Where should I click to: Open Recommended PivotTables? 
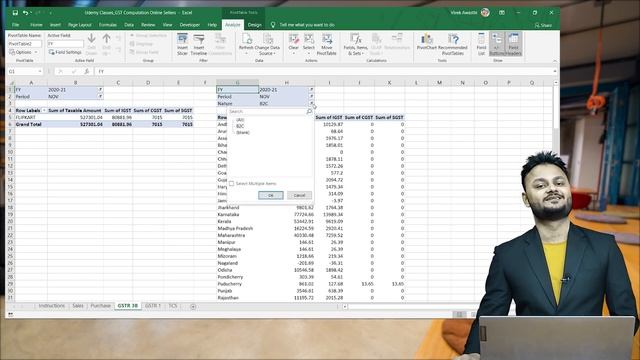click(453, 44)
